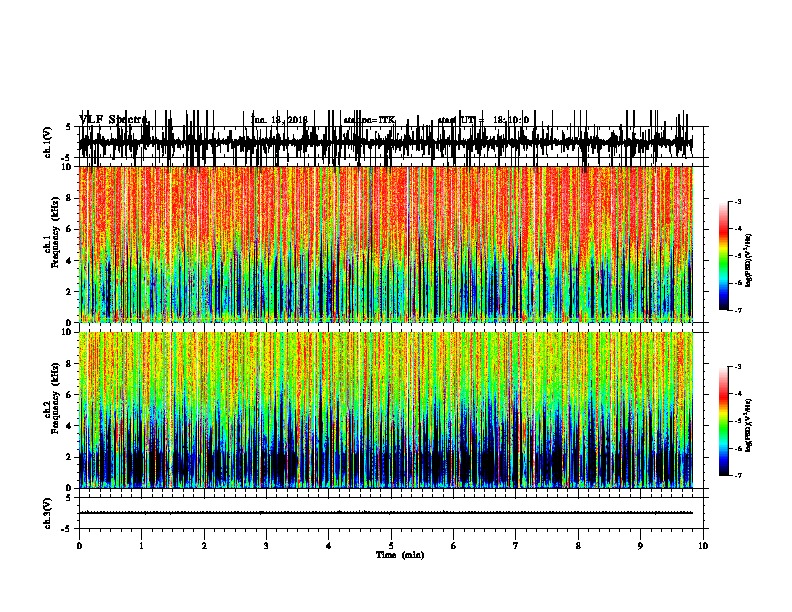792x612 pixels.
Task: Select the date label 'Jan. 18, 2018'
Action: click(279, 120)
